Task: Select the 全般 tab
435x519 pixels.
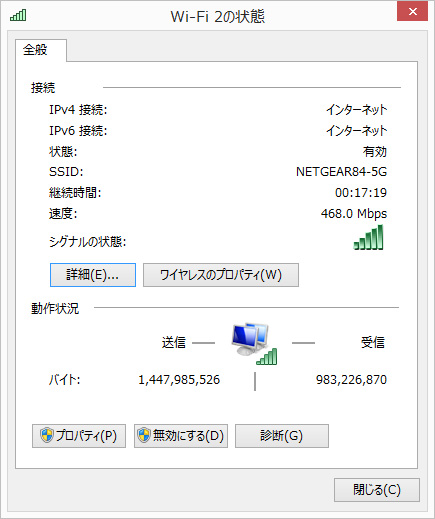Action: [41, 50]
